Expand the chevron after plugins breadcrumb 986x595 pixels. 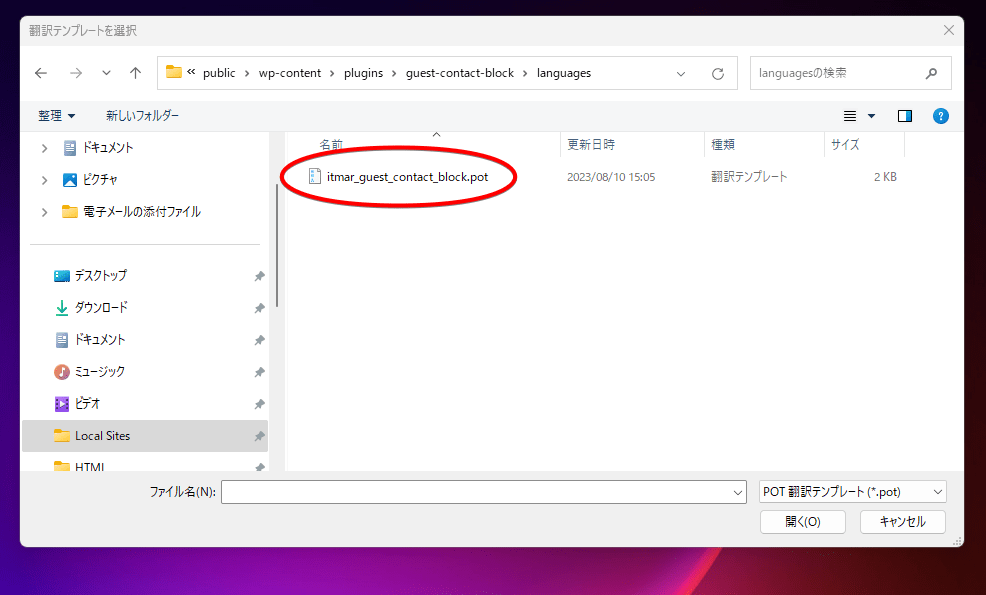[394, 74]
